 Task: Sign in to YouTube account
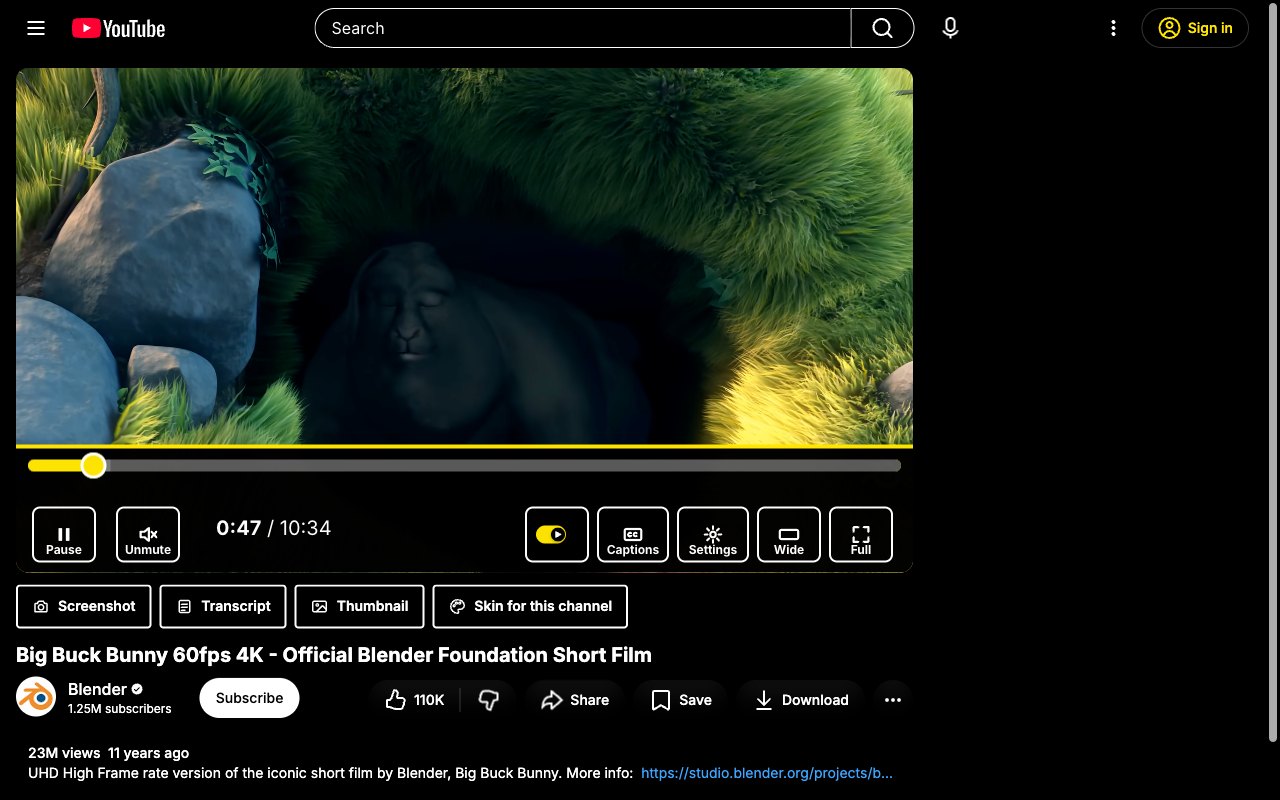(1195, 28)
